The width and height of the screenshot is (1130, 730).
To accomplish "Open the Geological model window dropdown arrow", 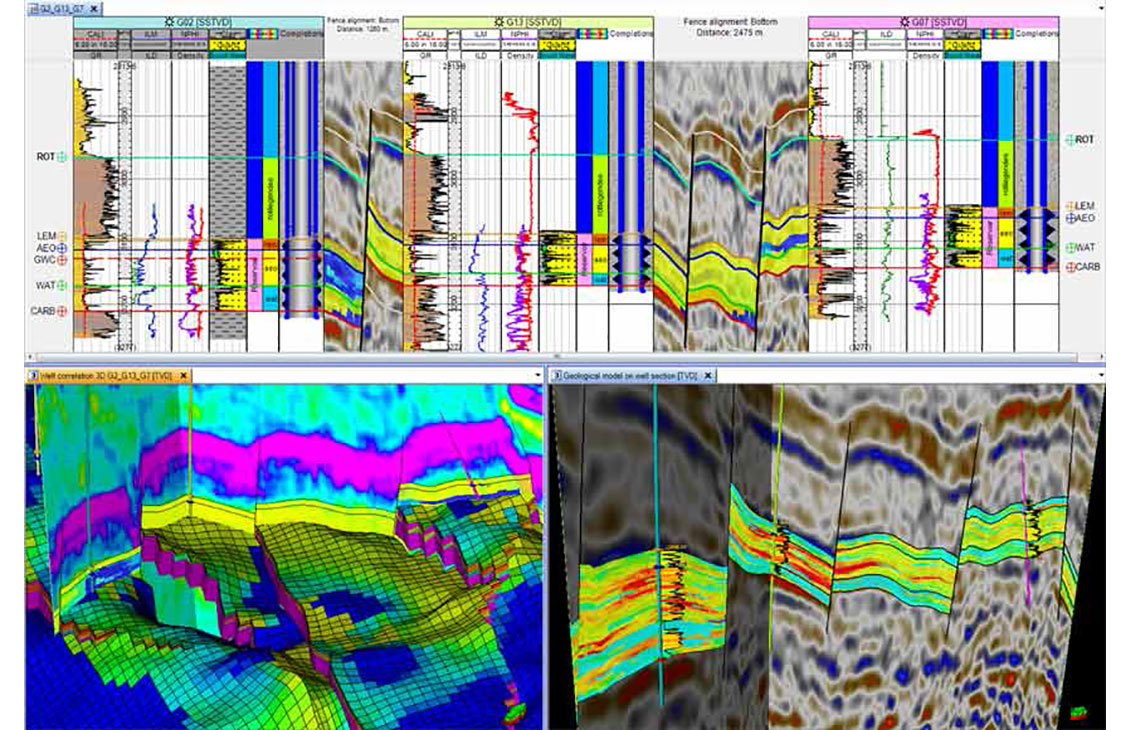I will [1101, 375].
